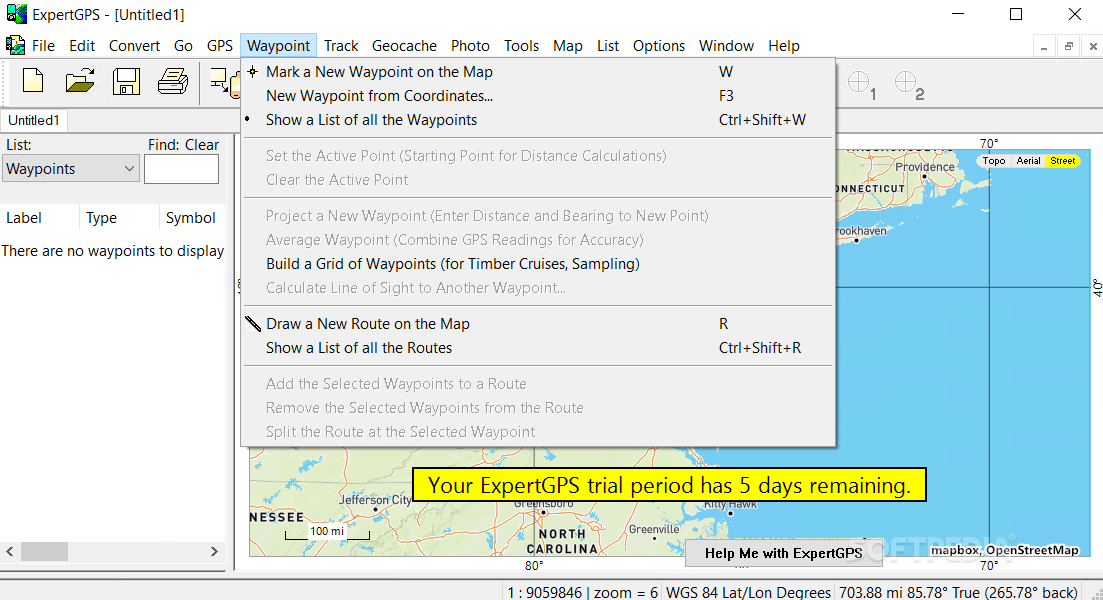Screen dimensions: 1103x600
Task: Select the crosshair 2 toolbar icon
Action: coord(909,84)
